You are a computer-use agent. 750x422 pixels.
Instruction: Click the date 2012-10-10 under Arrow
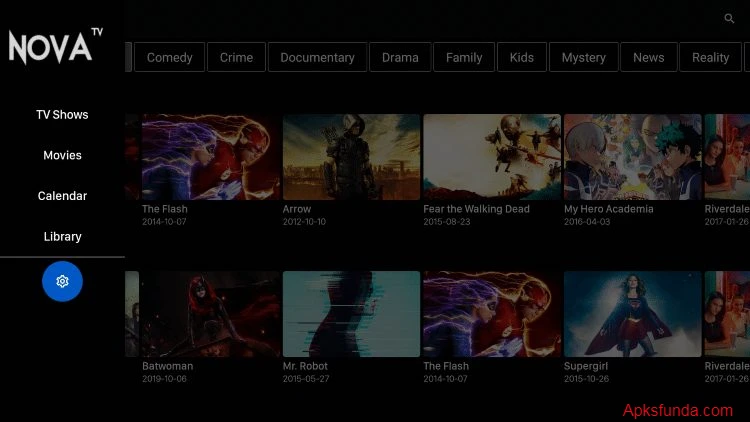click(x=304, y=222)
